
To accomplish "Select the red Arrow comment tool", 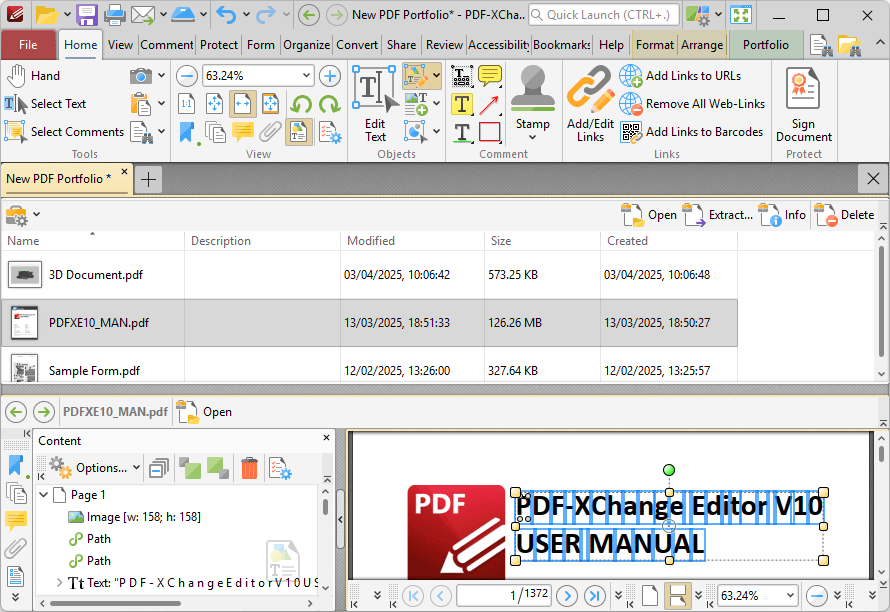I will (x=489, y=104).
